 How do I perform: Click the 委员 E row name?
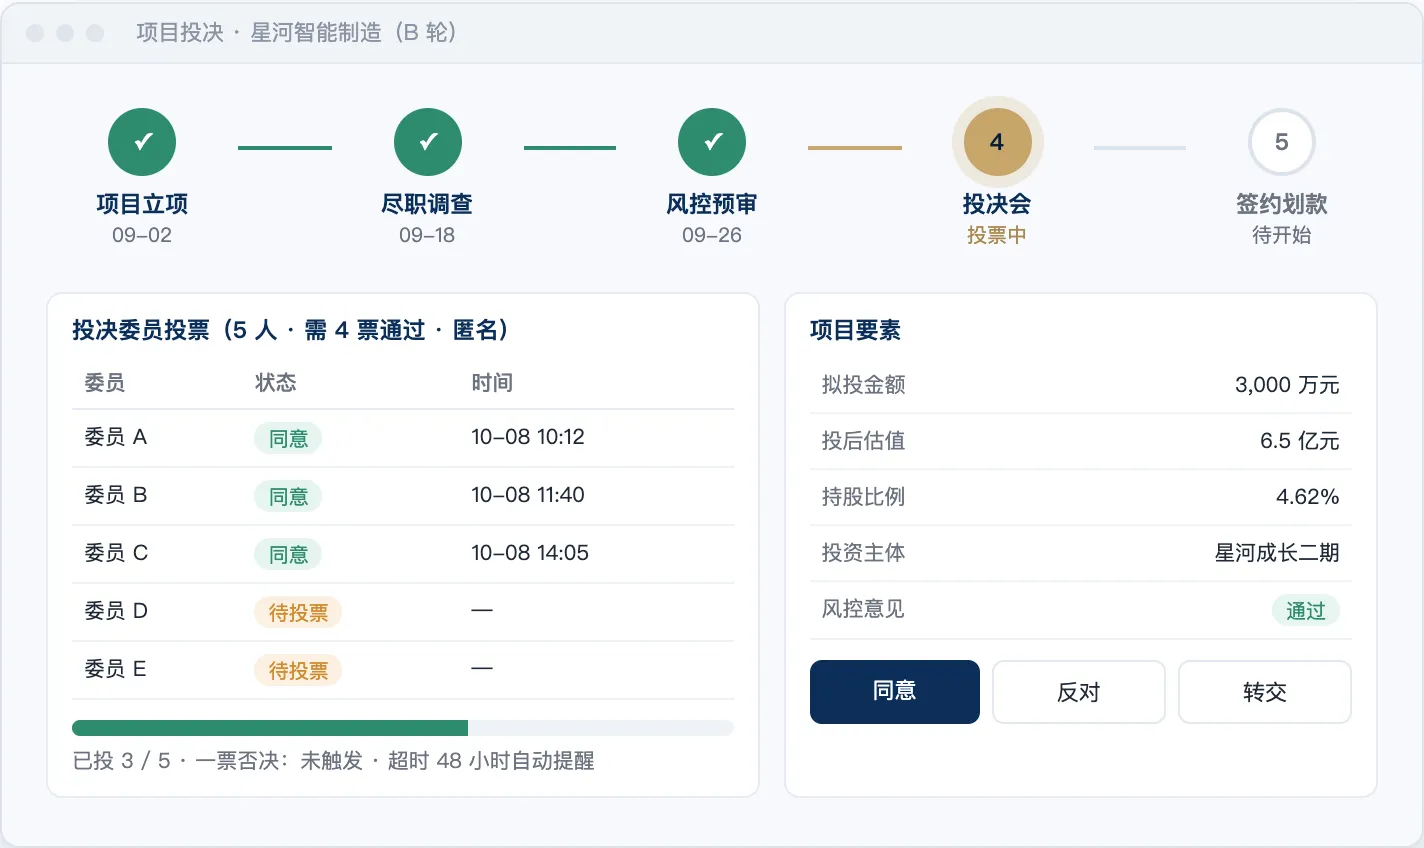pyautogui.click(x=115, y=669)
